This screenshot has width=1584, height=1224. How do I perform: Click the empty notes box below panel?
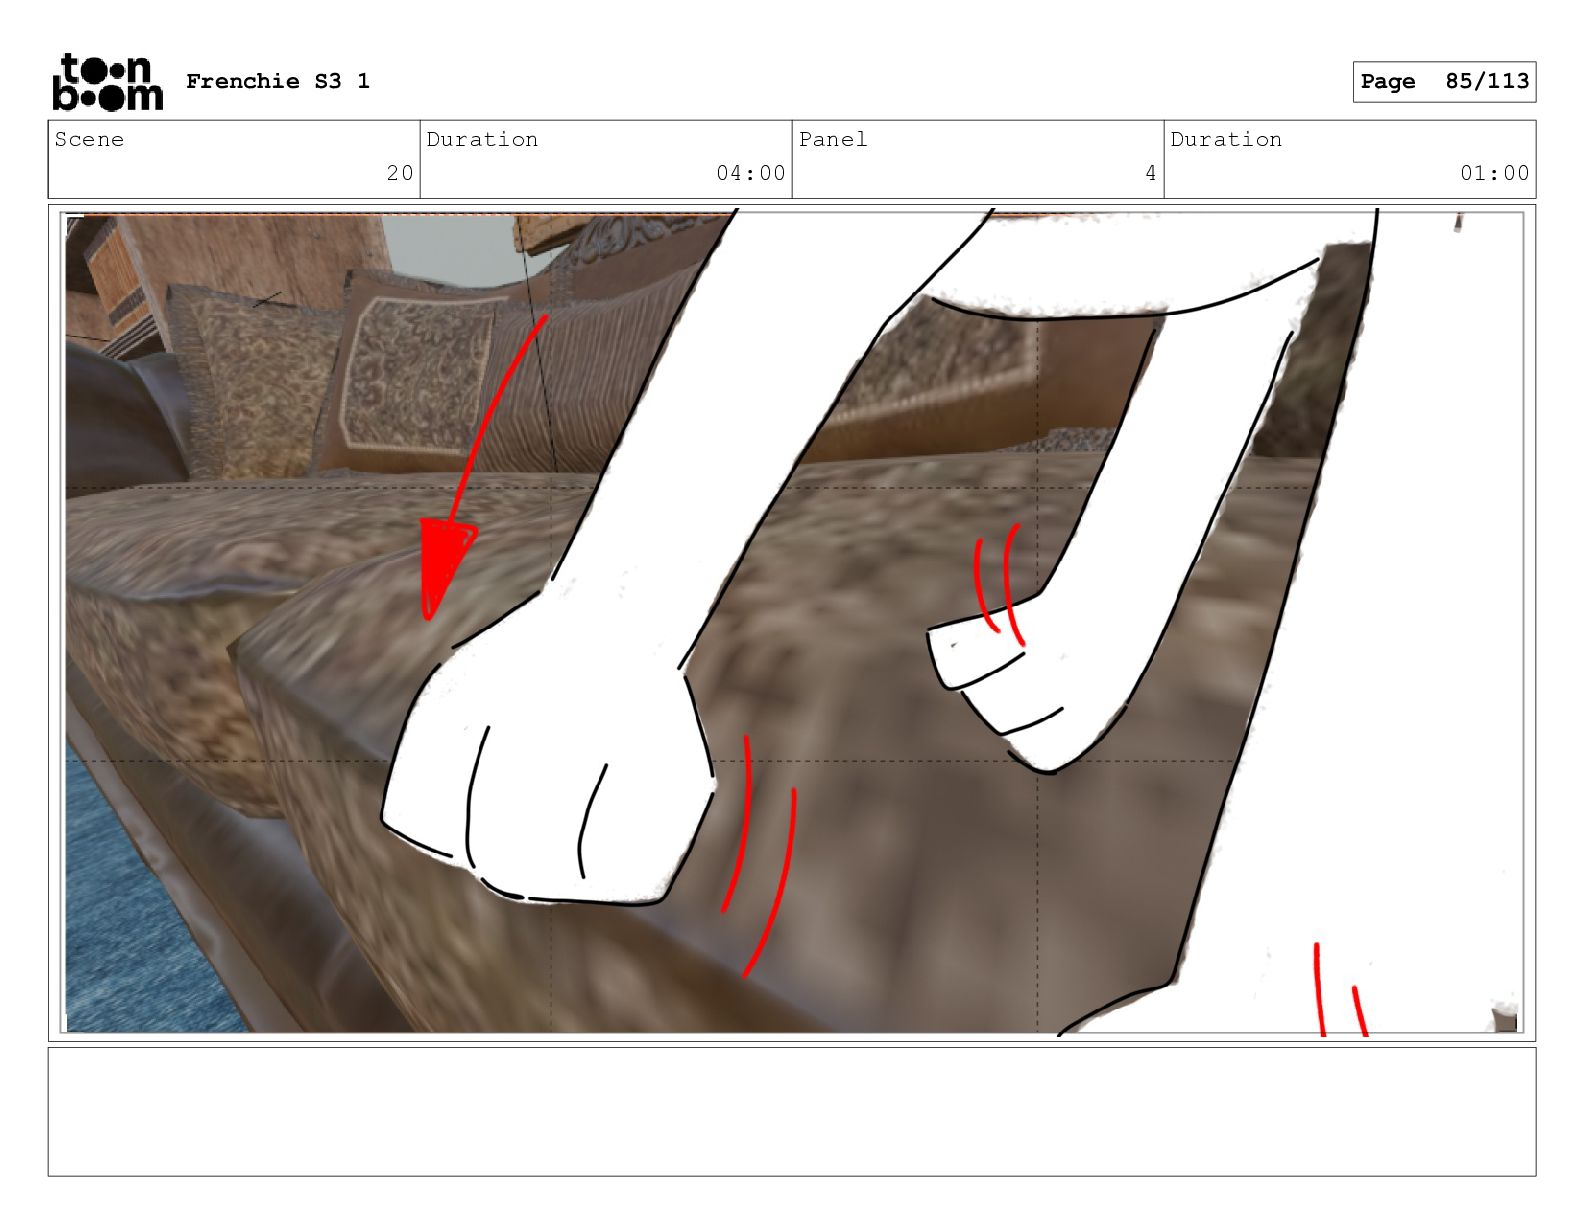click(x=792, y=1111)
